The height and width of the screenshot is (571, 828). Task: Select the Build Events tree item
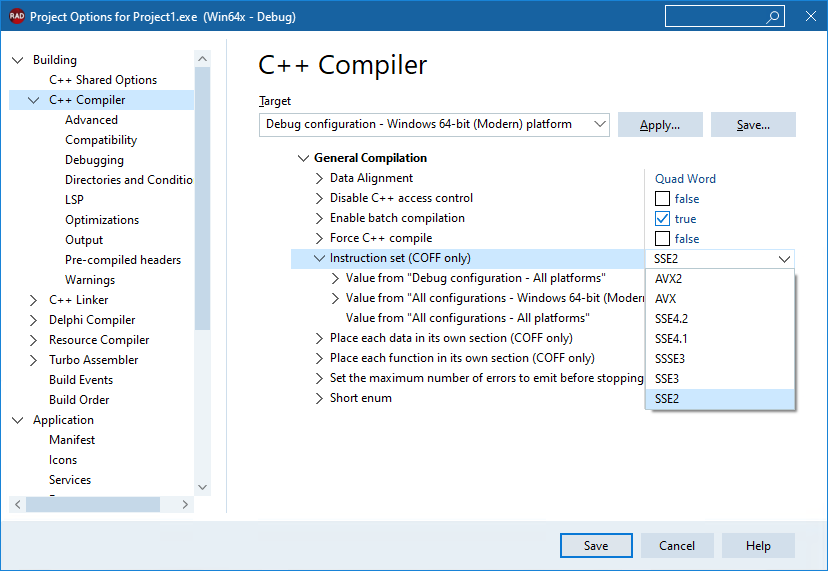81,380
